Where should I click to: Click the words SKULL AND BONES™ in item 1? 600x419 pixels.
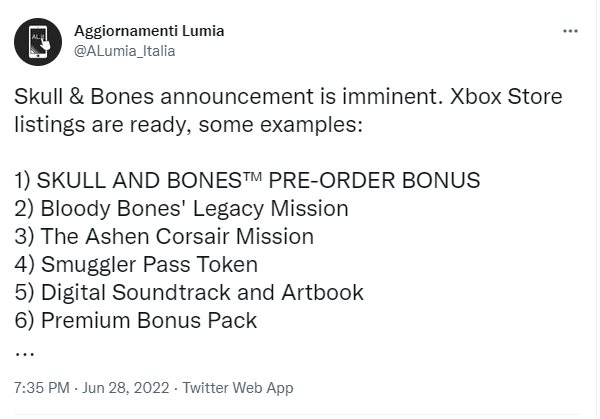[x=149, y=180]
